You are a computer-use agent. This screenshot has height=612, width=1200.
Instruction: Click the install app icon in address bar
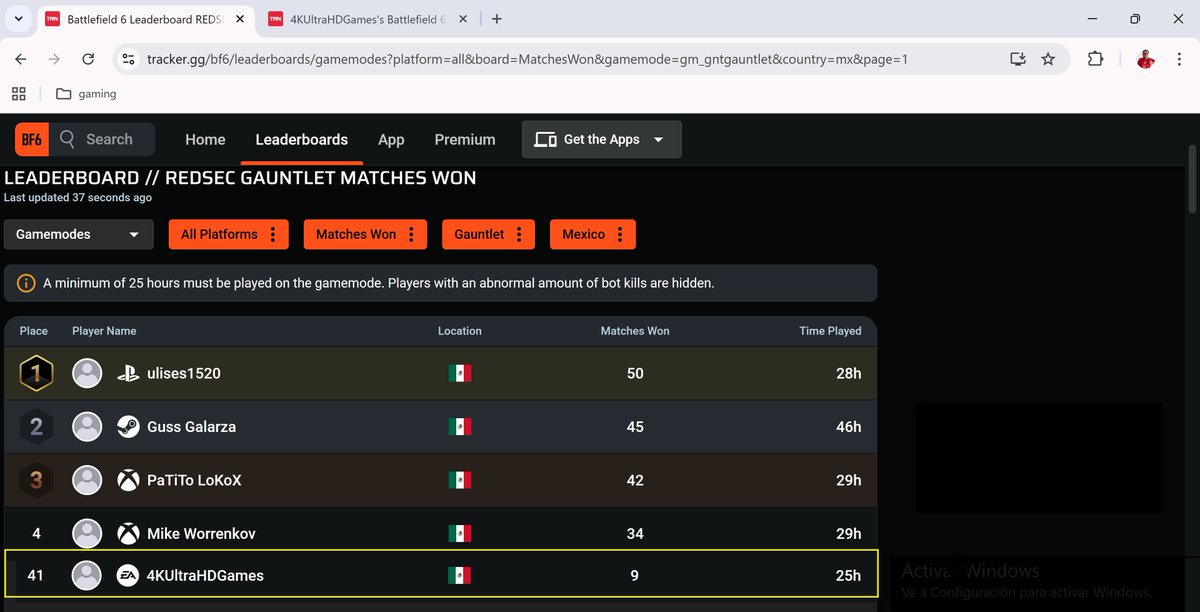[1018, 59]
